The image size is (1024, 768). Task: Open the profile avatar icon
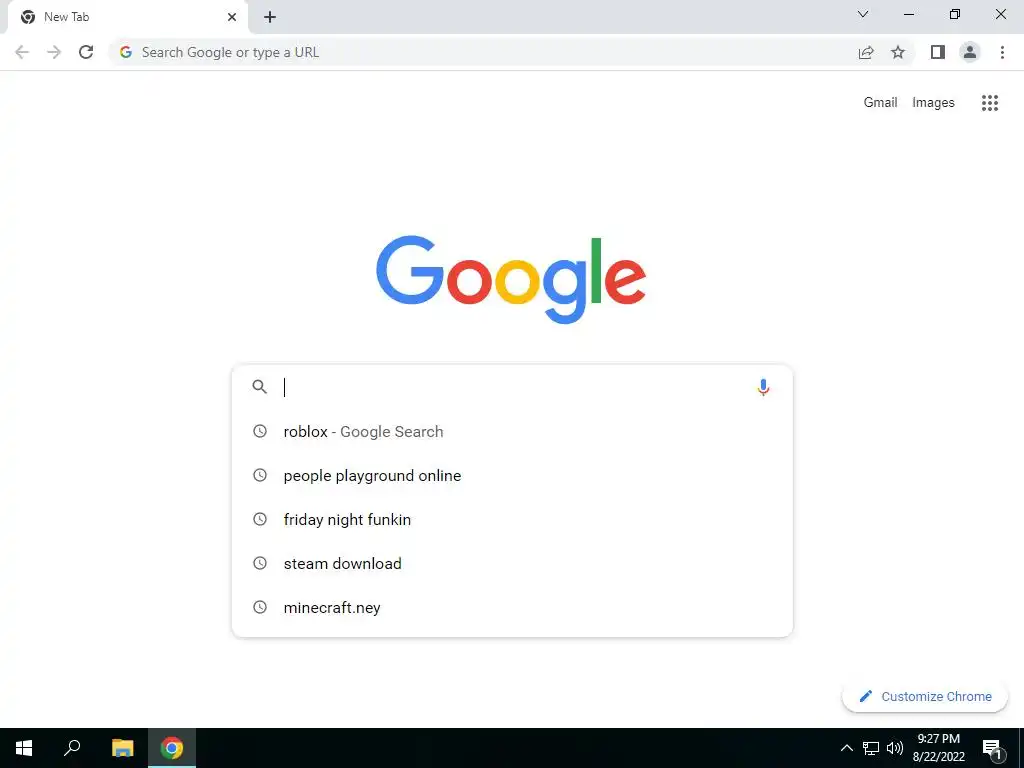[x=970, y=52]
